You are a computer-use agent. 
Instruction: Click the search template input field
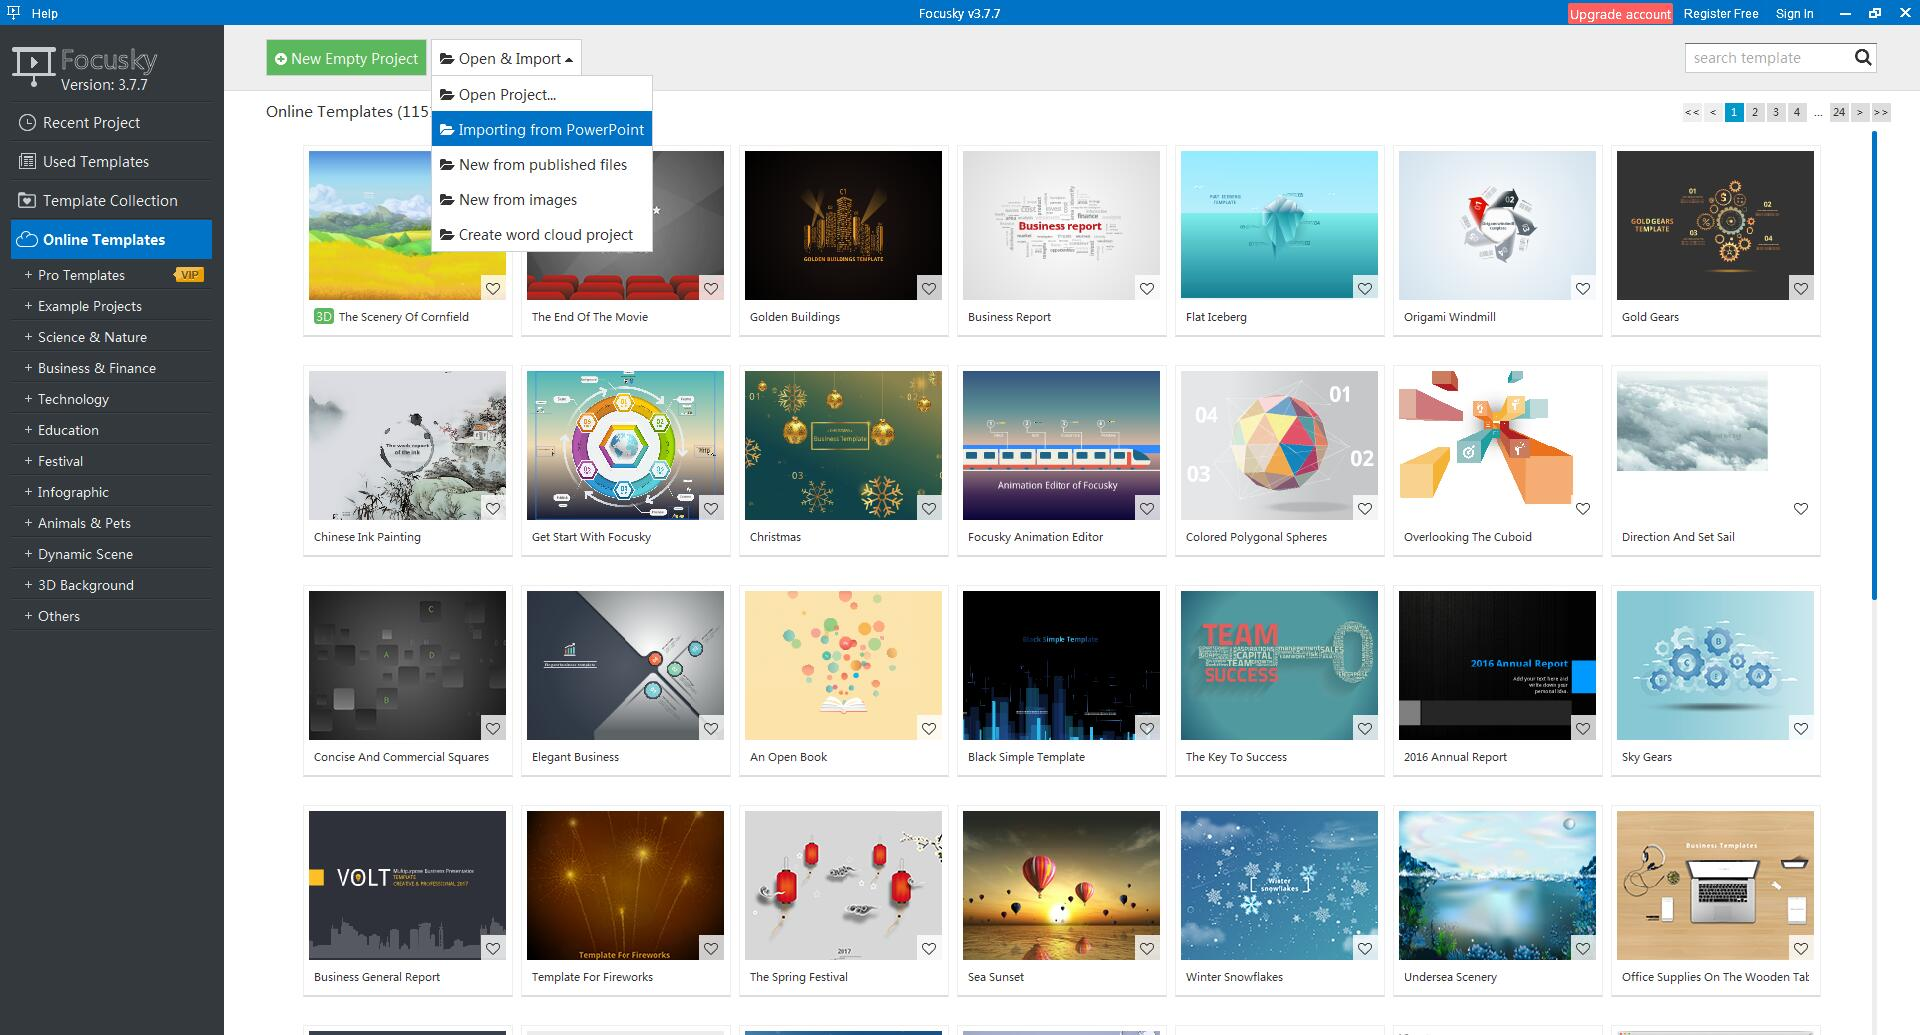tap(1768, 58)
